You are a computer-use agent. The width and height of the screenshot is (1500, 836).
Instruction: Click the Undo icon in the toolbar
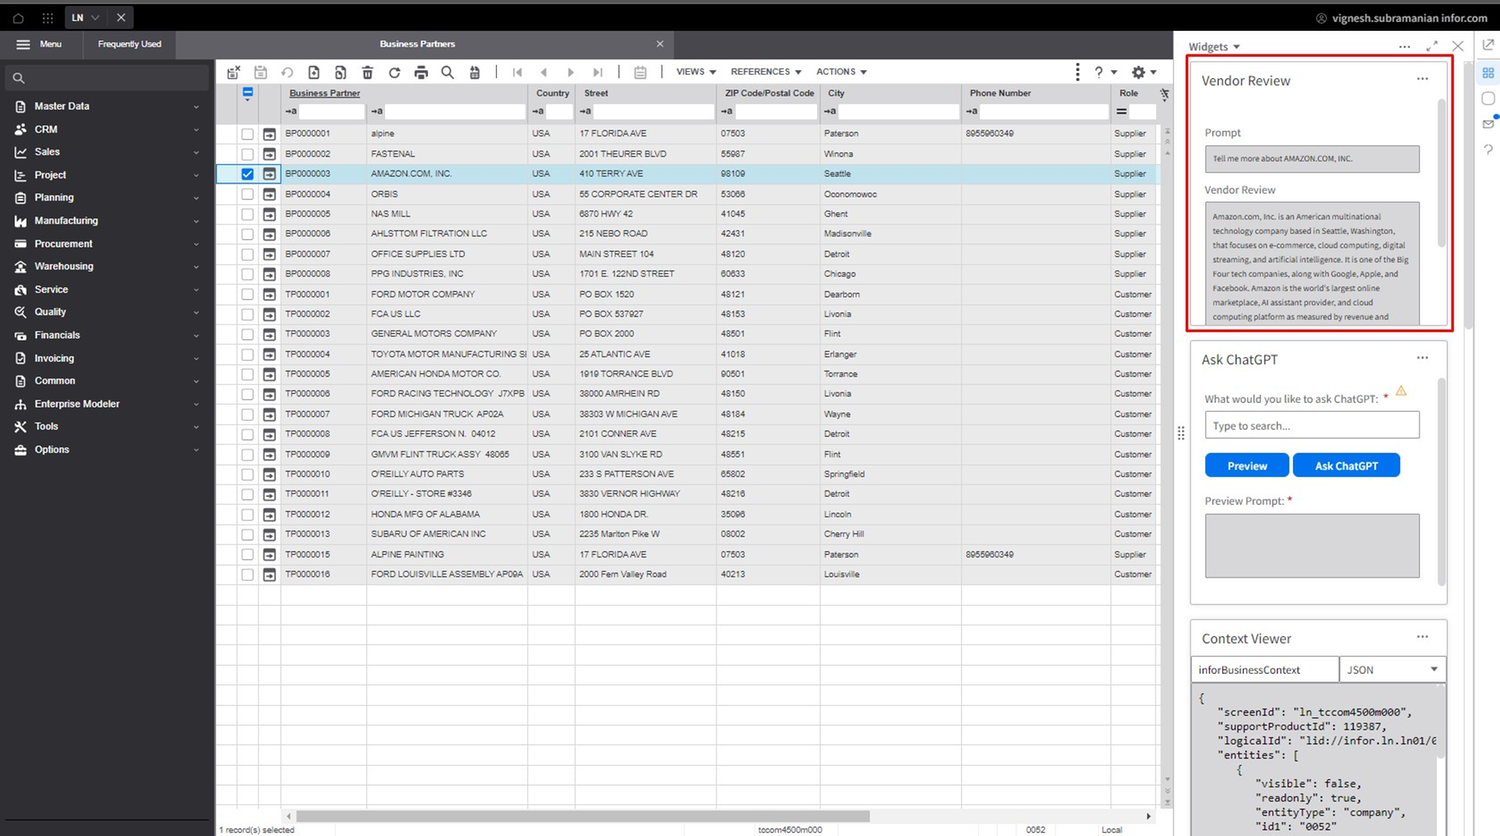tap(288, 71)
